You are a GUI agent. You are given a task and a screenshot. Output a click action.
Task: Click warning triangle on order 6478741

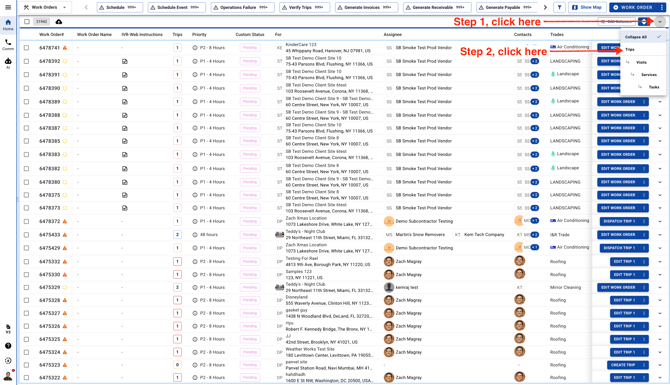point(65,48)
